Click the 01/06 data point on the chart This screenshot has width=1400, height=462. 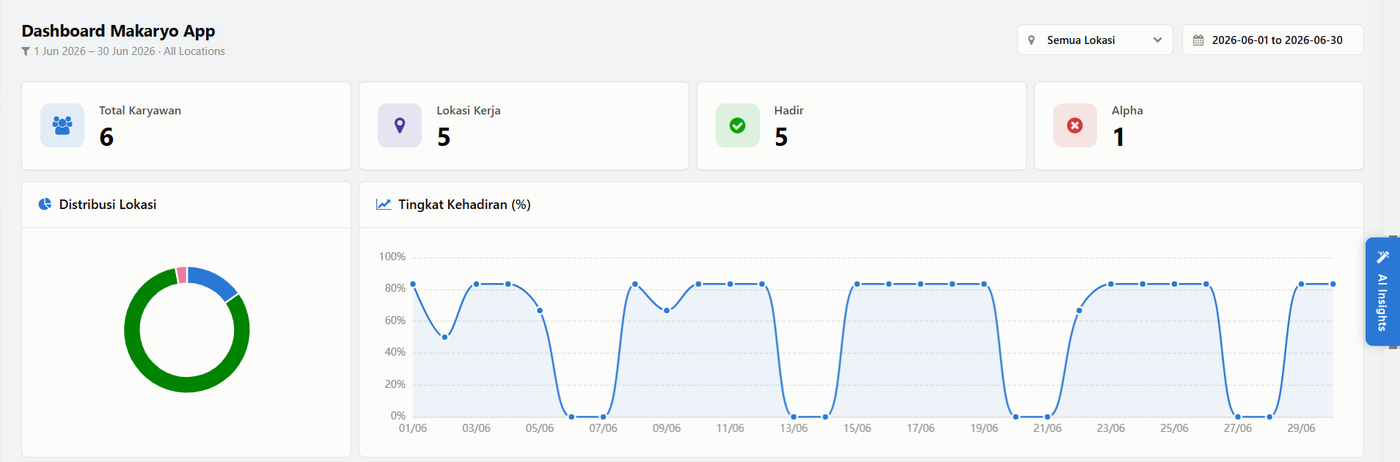point(413,284)
